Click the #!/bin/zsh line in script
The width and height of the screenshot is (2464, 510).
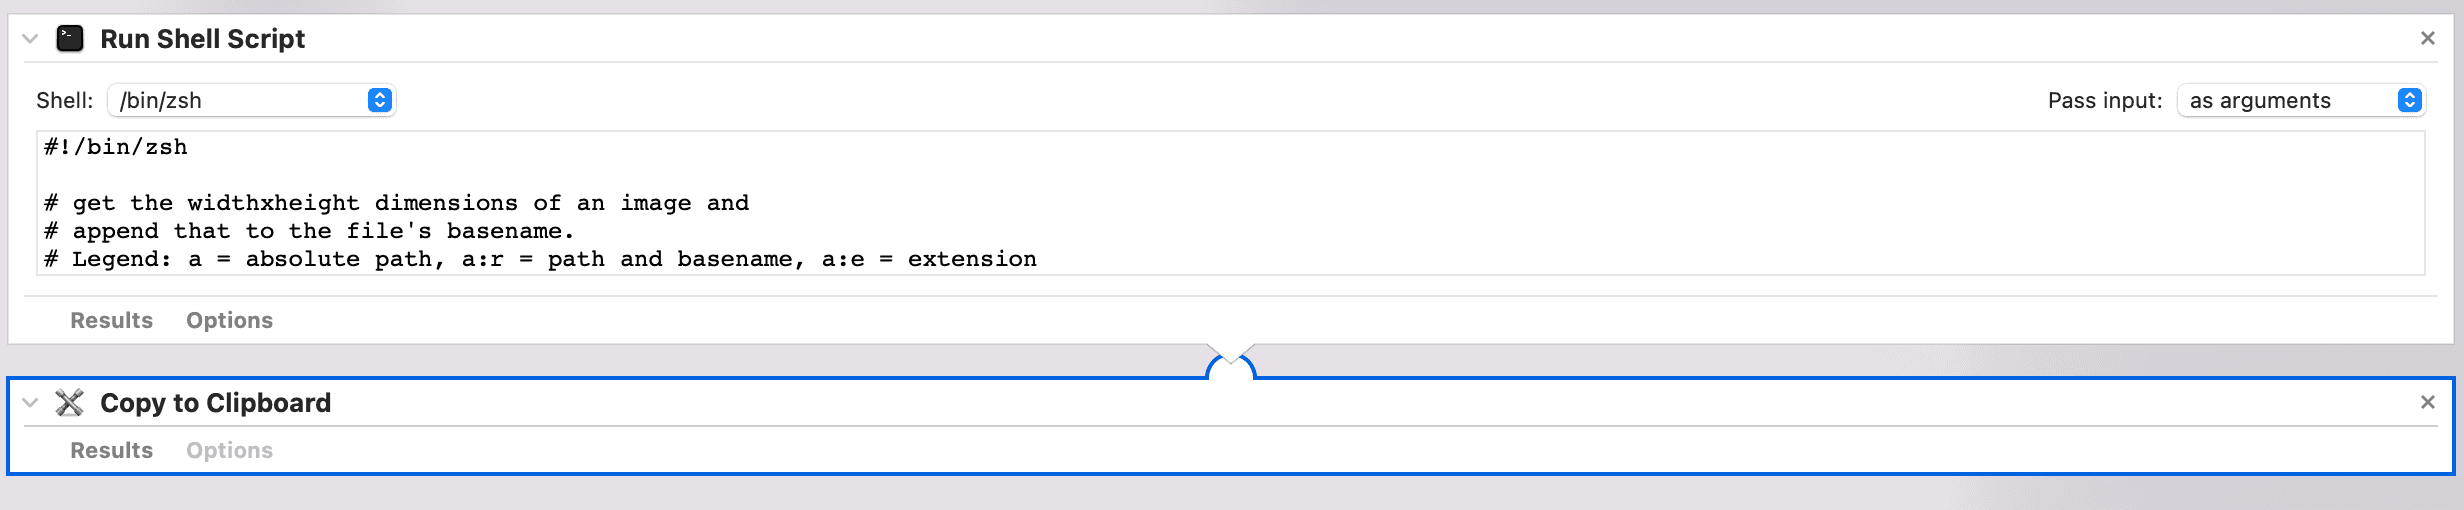[116, 147]
